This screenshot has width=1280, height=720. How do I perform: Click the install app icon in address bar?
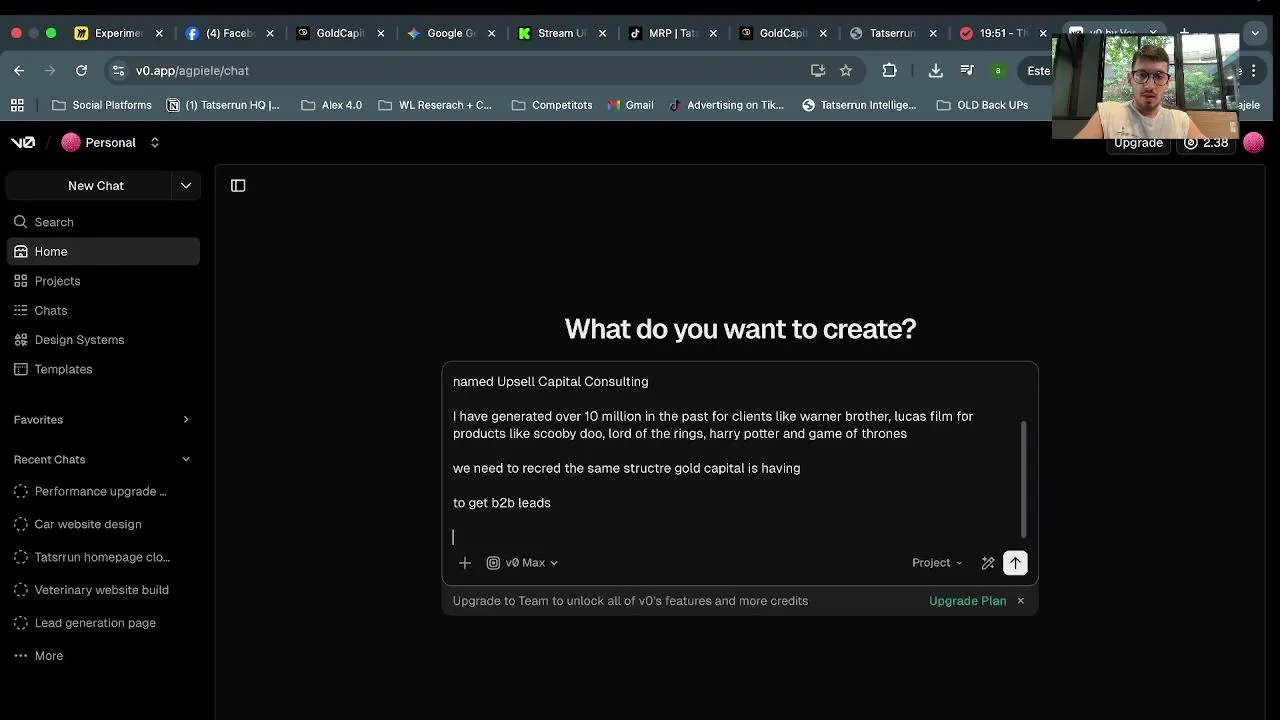coord(818,70)
